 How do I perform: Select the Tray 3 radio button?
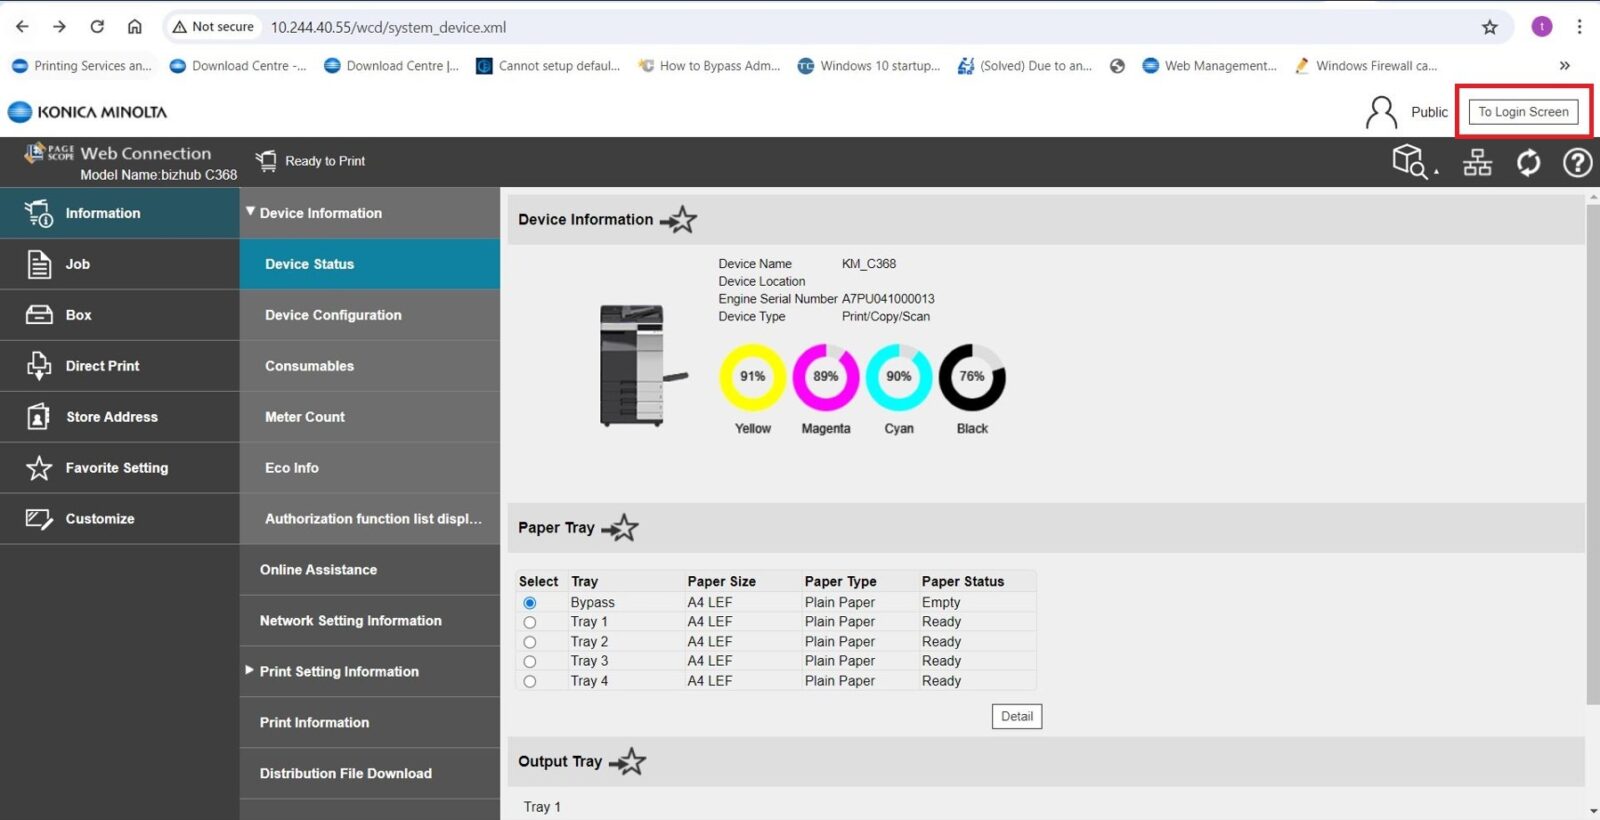530,661
